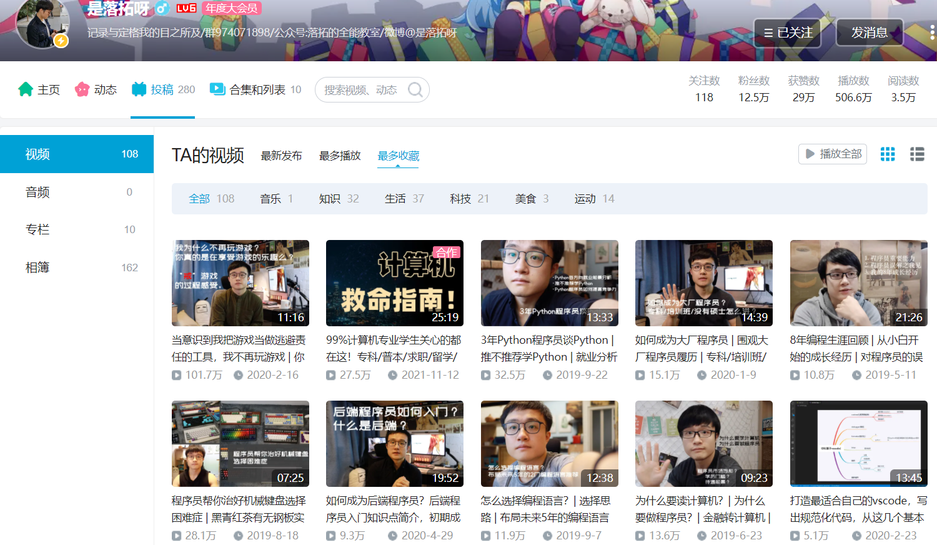The height and width of the screenshot is (545, 937).
Task: Switch to list view layout icon
Action: (917, 154)
